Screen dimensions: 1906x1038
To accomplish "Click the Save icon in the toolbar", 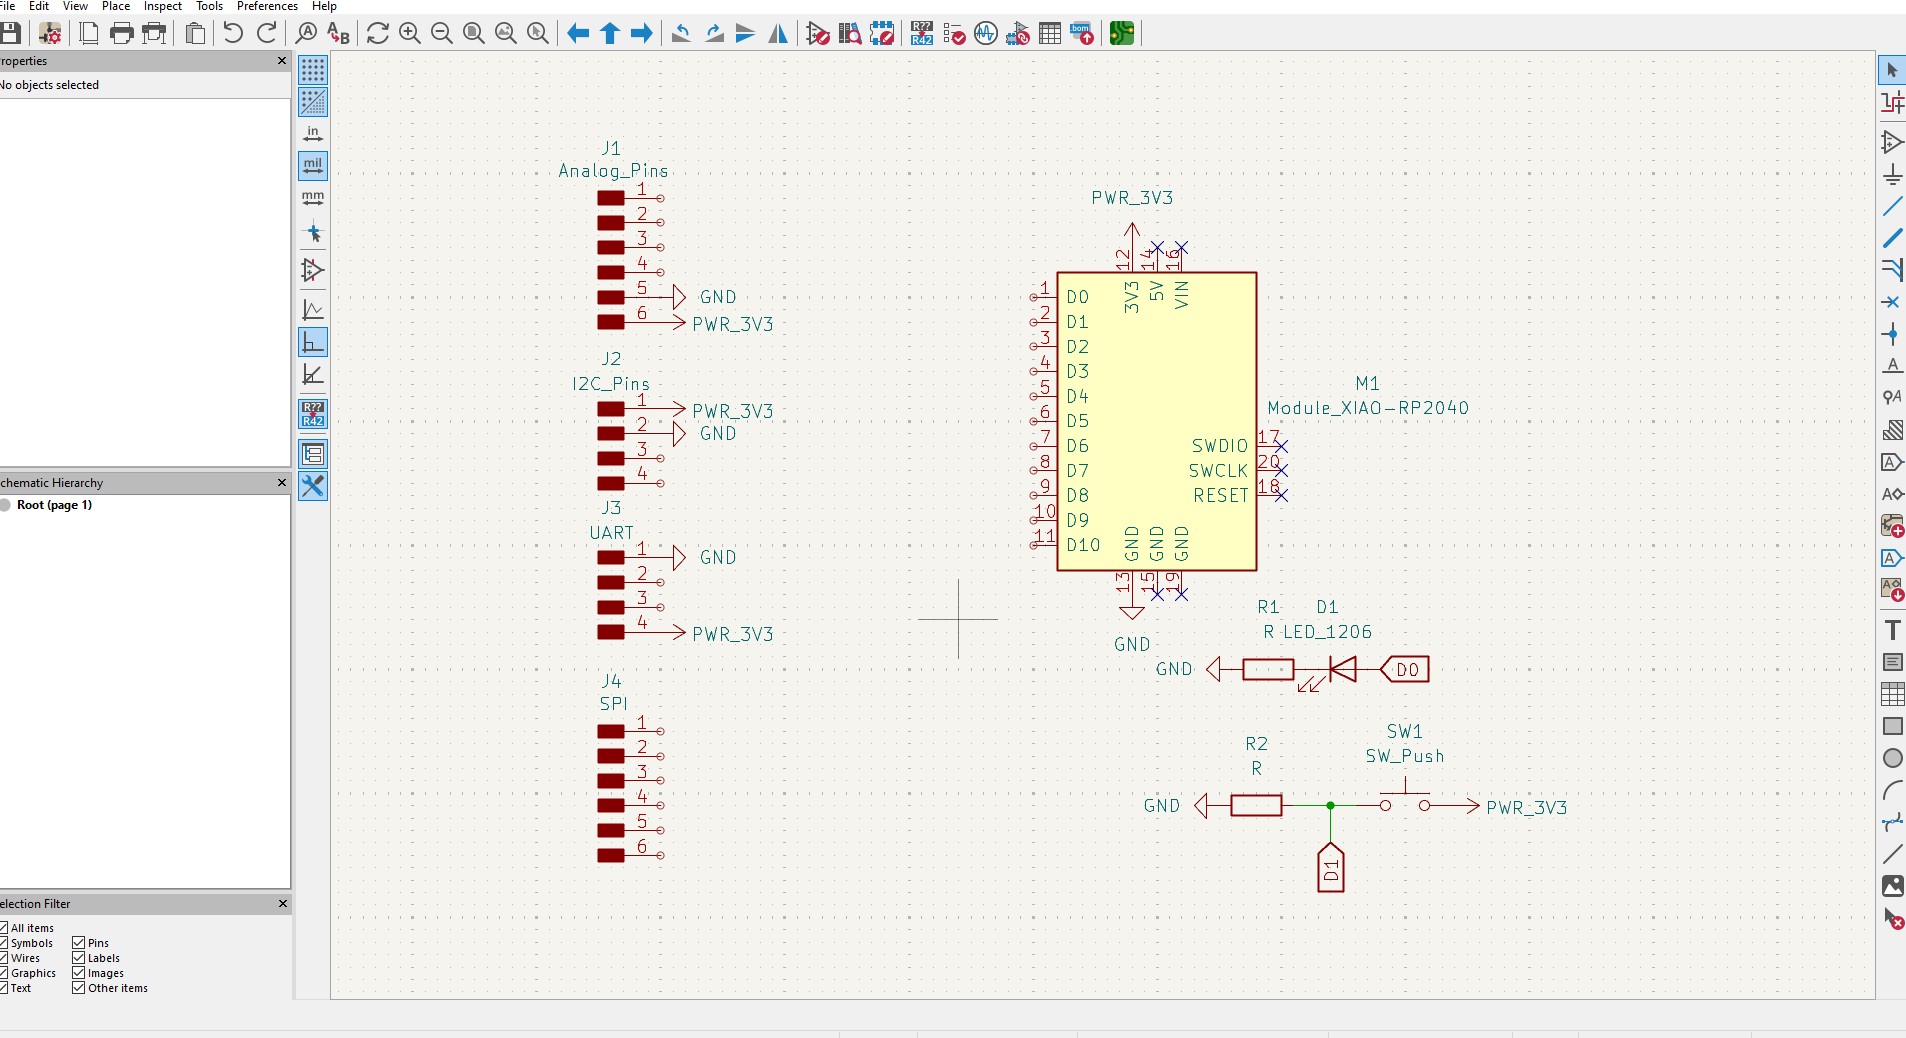I will pyautogui.click(x=10, y=33).
